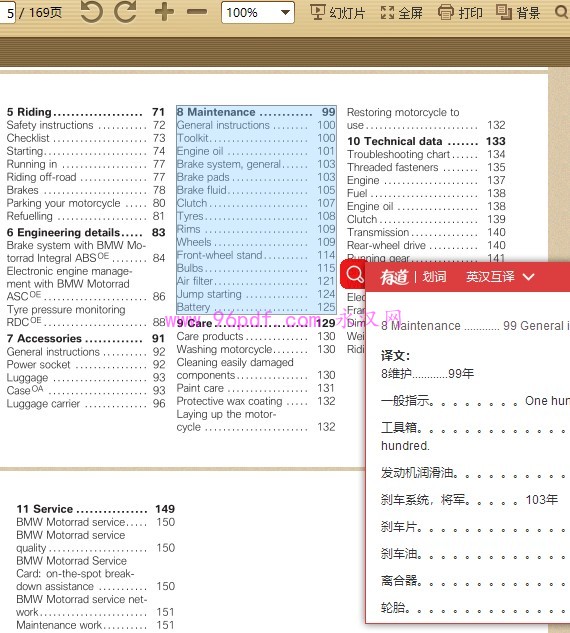
Task: Open the 英汉互译 language dropdown
Action: point(500,277)
